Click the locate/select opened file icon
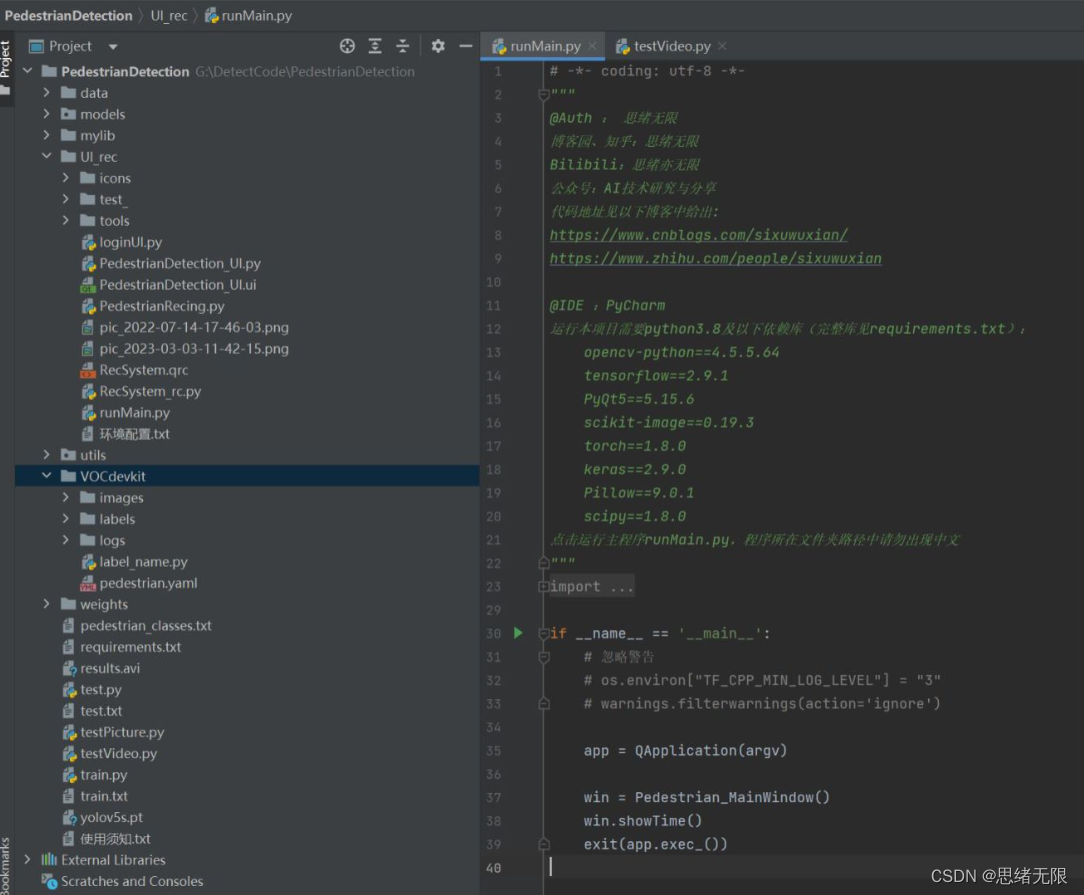1084x895 pixels. click(x=347, y=46)
